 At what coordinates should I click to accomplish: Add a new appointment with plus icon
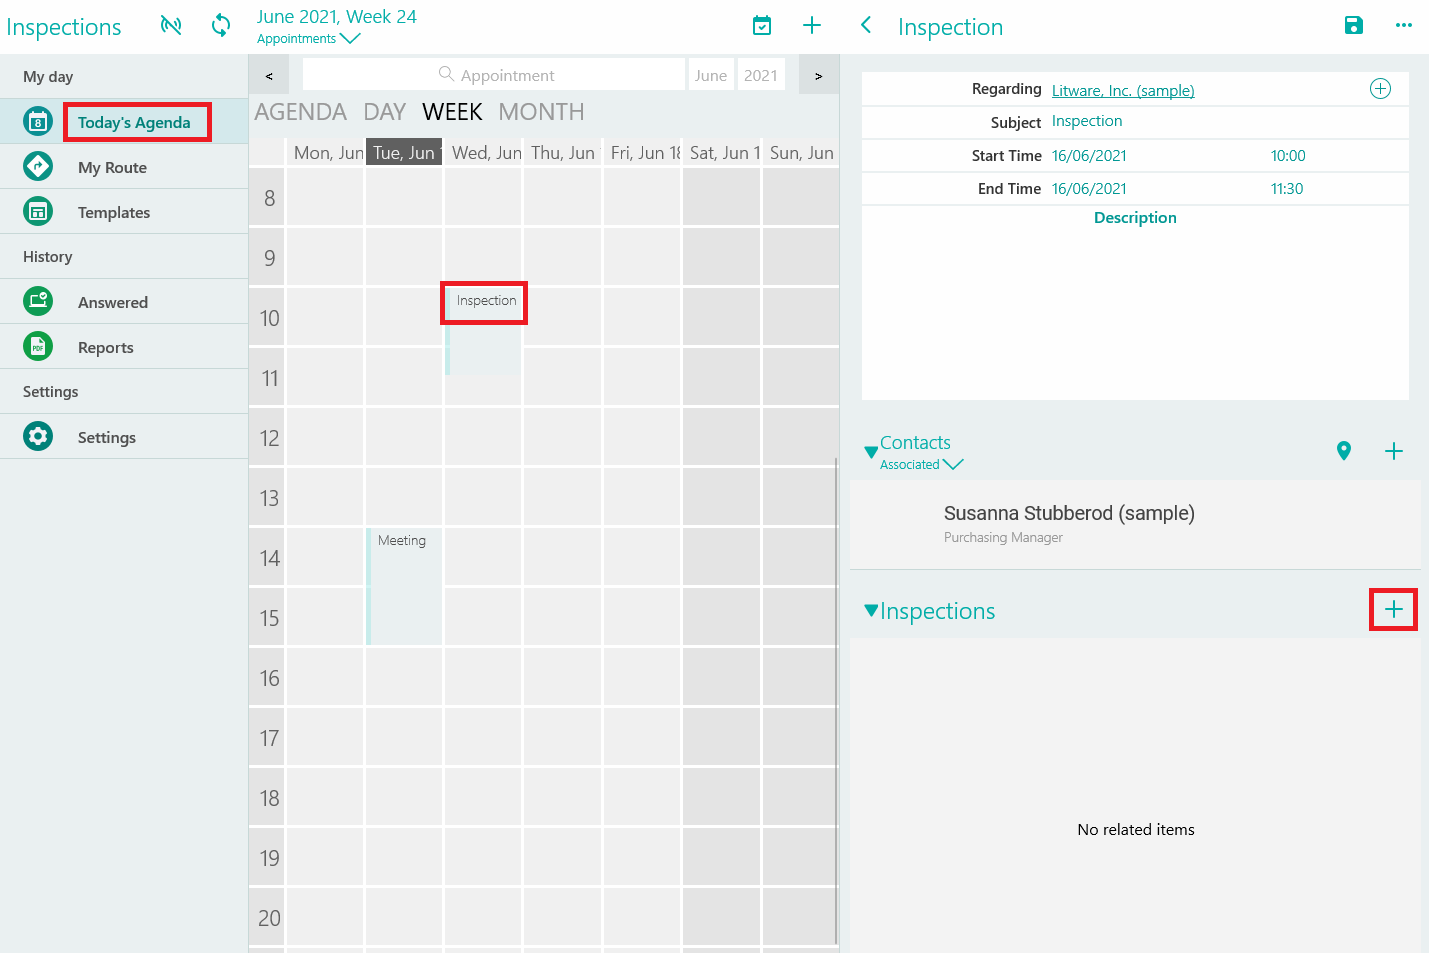point(812,26)
